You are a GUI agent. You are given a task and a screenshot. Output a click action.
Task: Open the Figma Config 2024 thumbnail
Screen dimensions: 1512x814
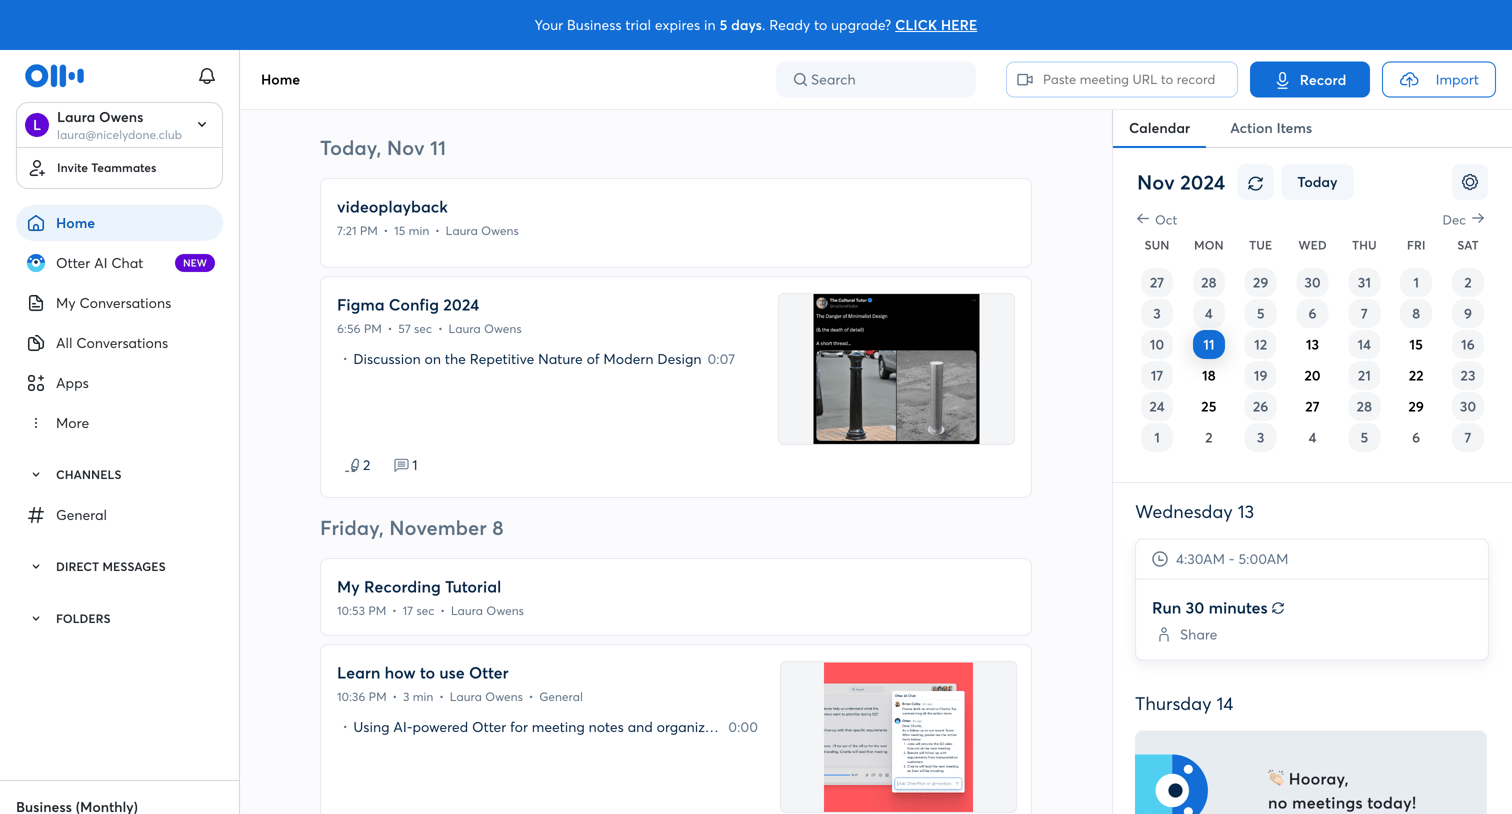(896, 369)
